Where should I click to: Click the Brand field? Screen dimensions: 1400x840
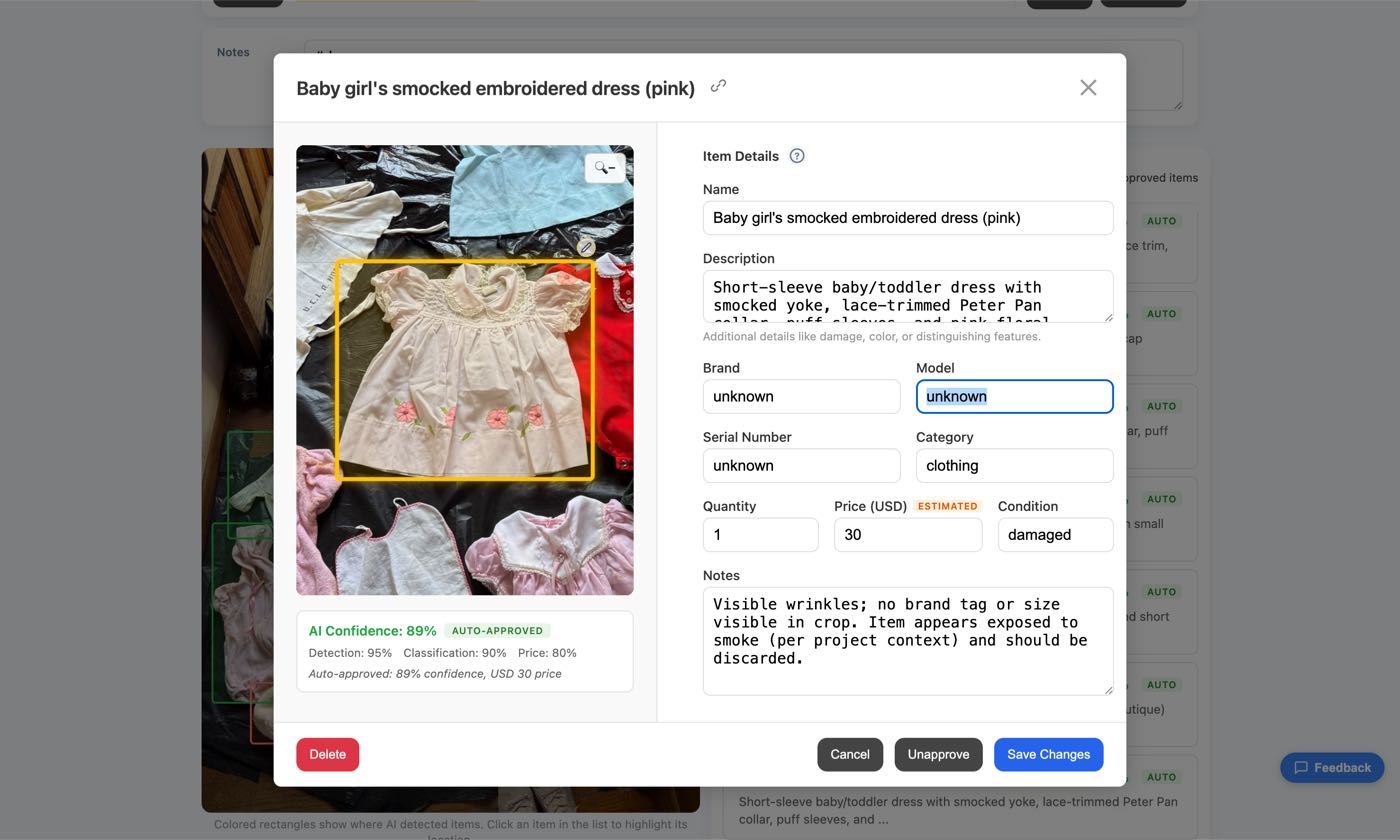[801, 397]
